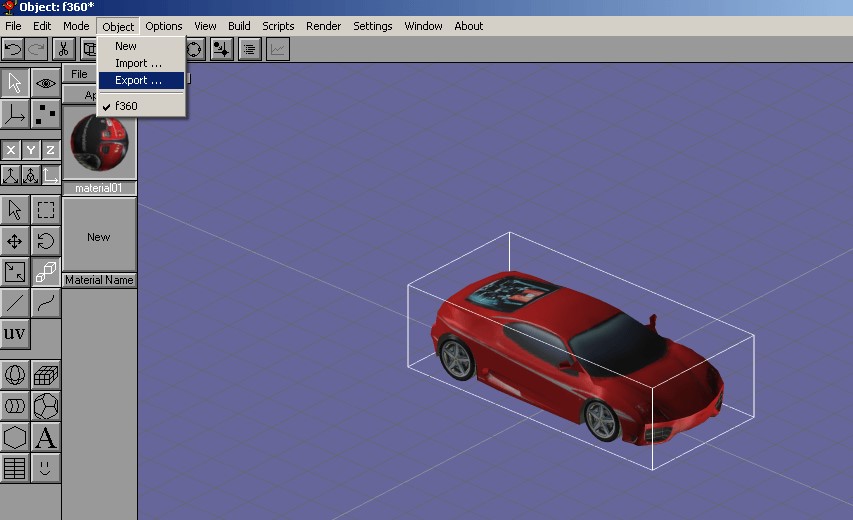Select the Text tool letter A icon
853x520 pixels.
point(46,437)
